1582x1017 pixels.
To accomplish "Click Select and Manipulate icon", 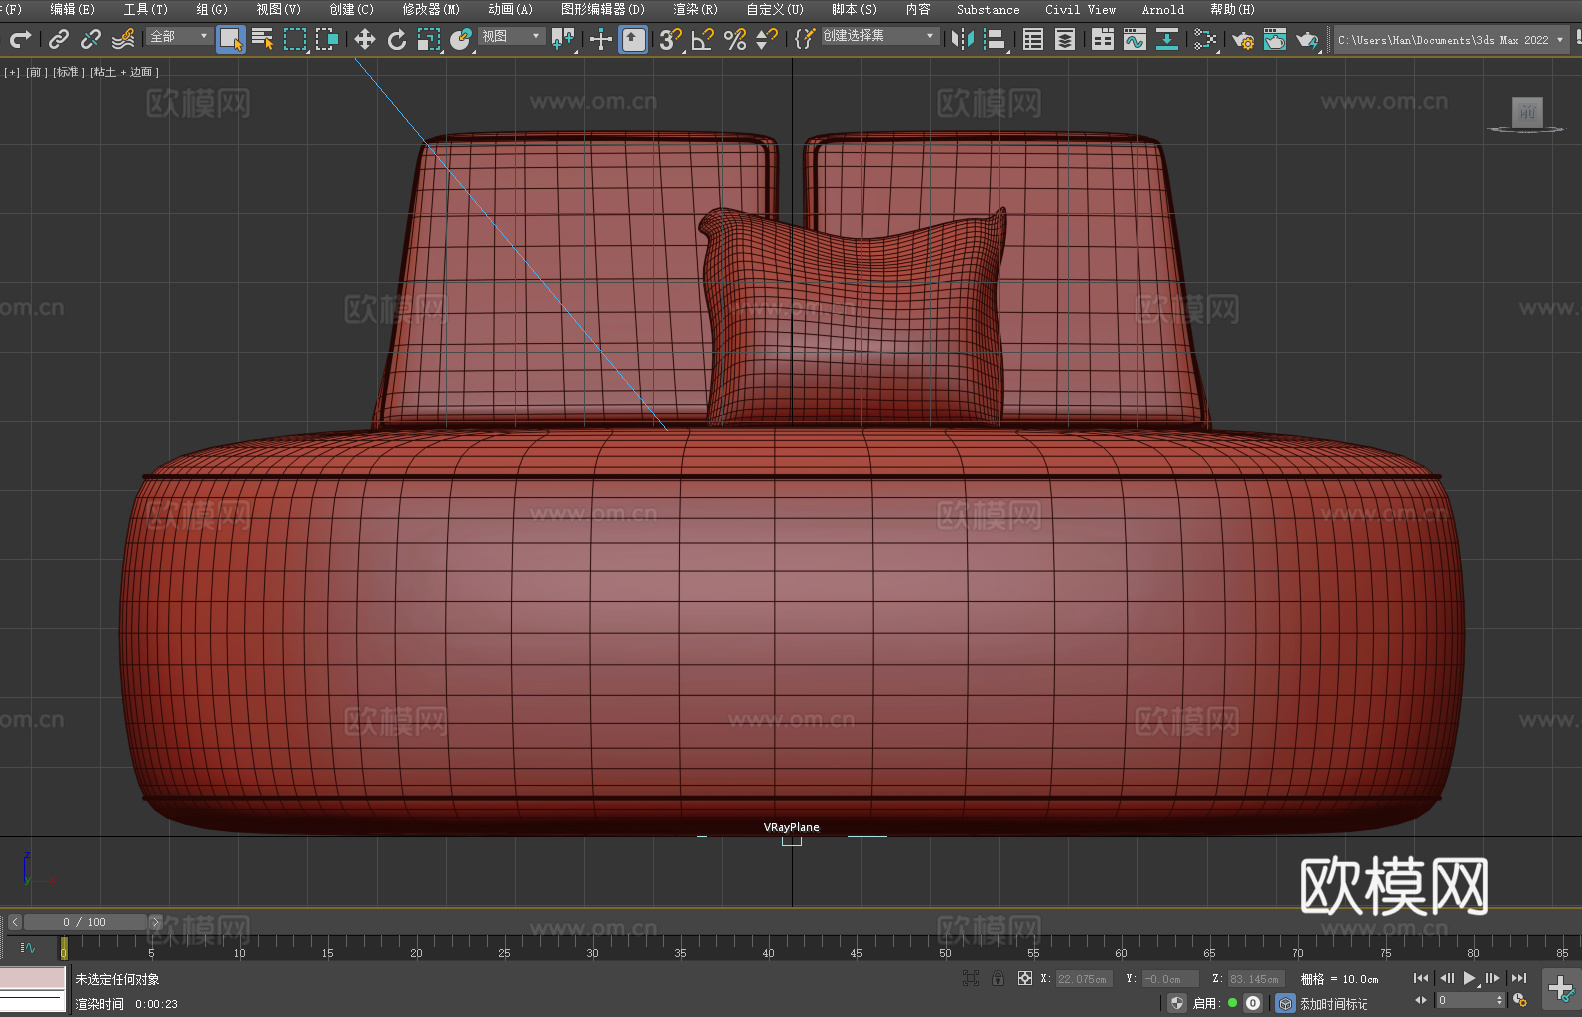I will point(601,39).
